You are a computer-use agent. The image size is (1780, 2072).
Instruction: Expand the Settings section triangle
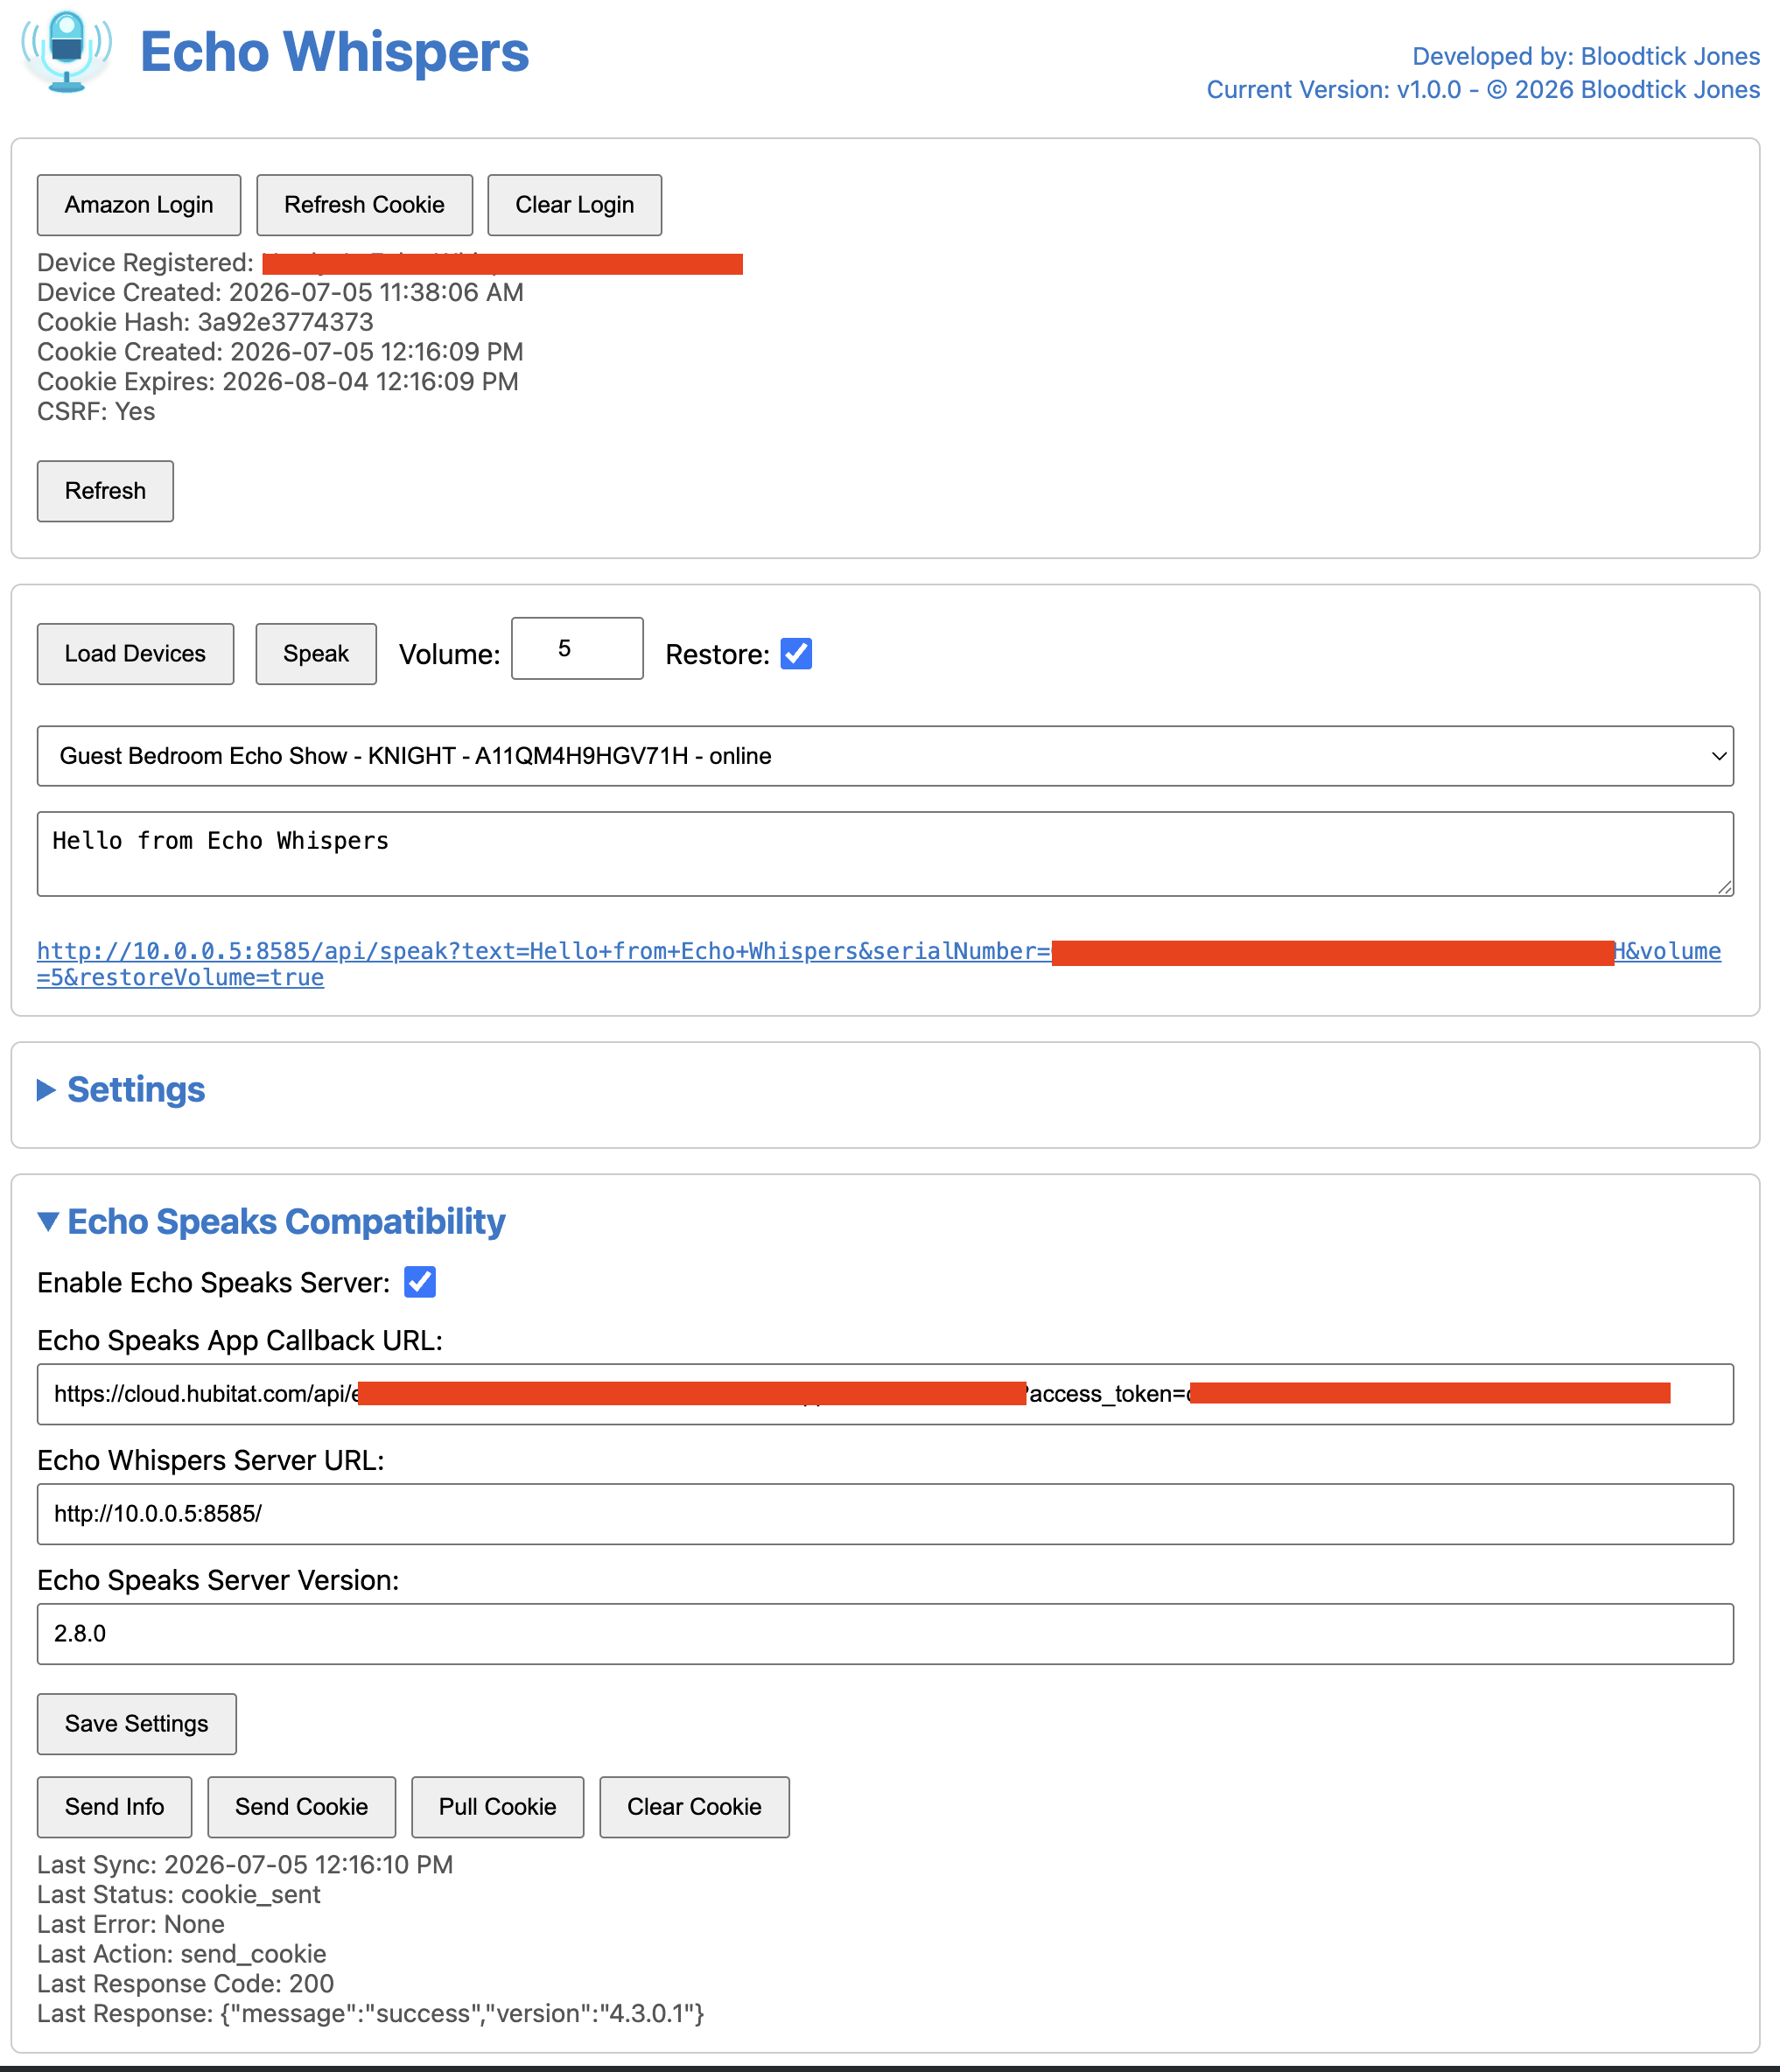coord(46,1089)
